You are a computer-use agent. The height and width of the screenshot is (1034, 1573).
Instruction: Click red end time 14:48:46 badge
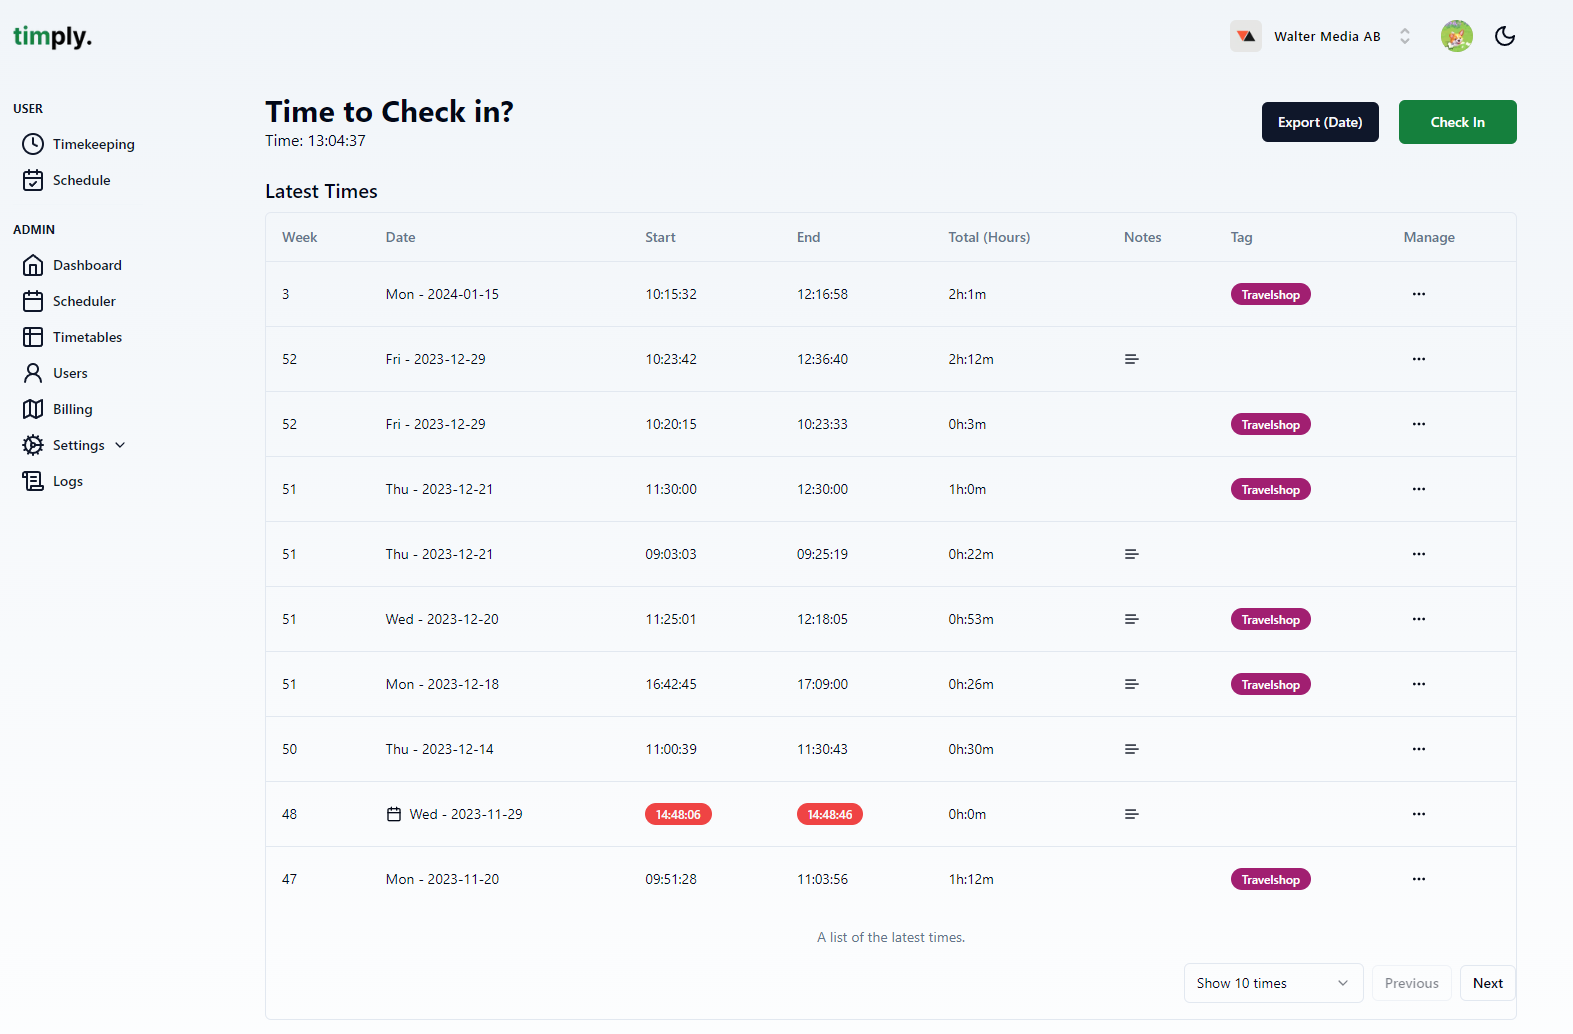click(x=830, y=814)
